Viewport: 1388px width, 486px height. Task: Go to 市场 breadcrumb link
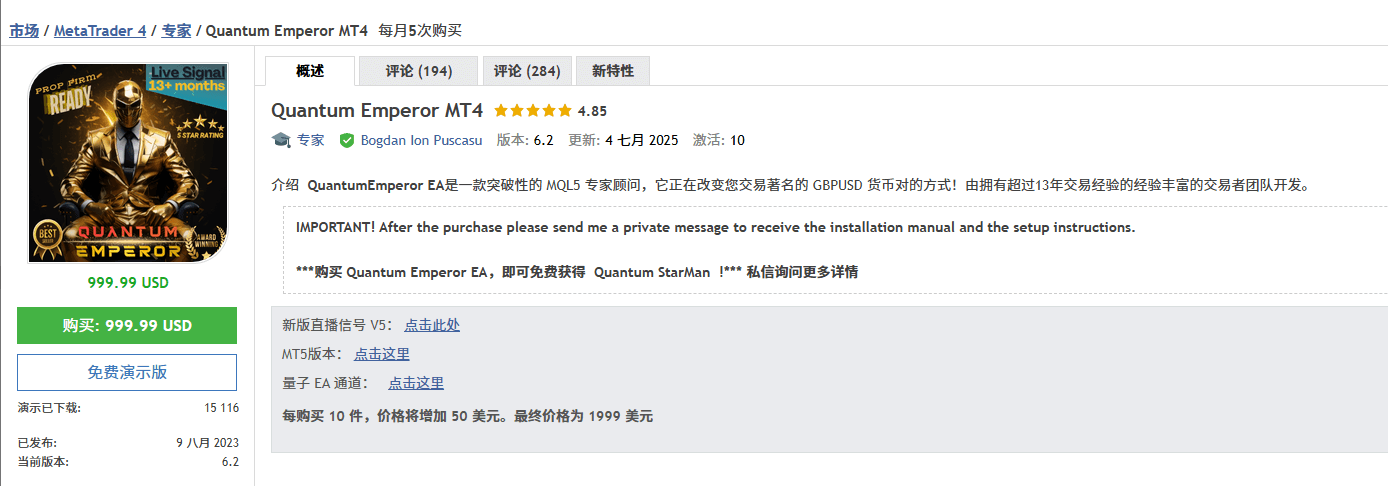click(24, 31)
